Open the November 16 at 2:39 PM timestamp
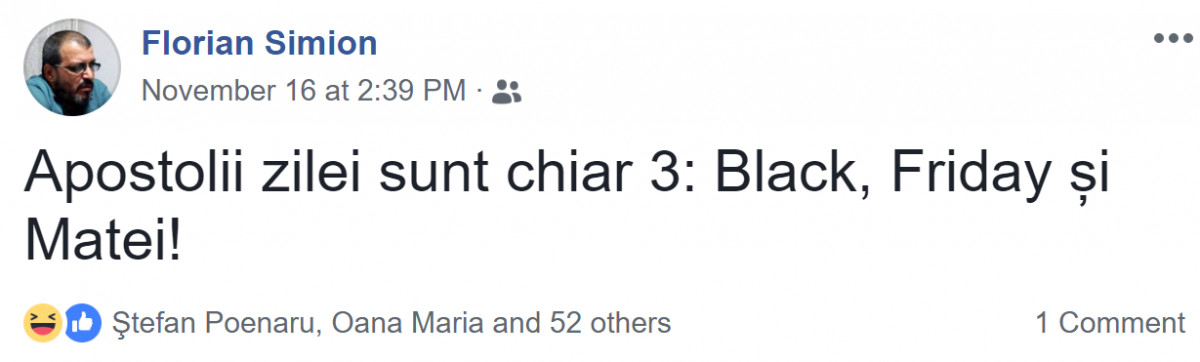 [304, 91]
